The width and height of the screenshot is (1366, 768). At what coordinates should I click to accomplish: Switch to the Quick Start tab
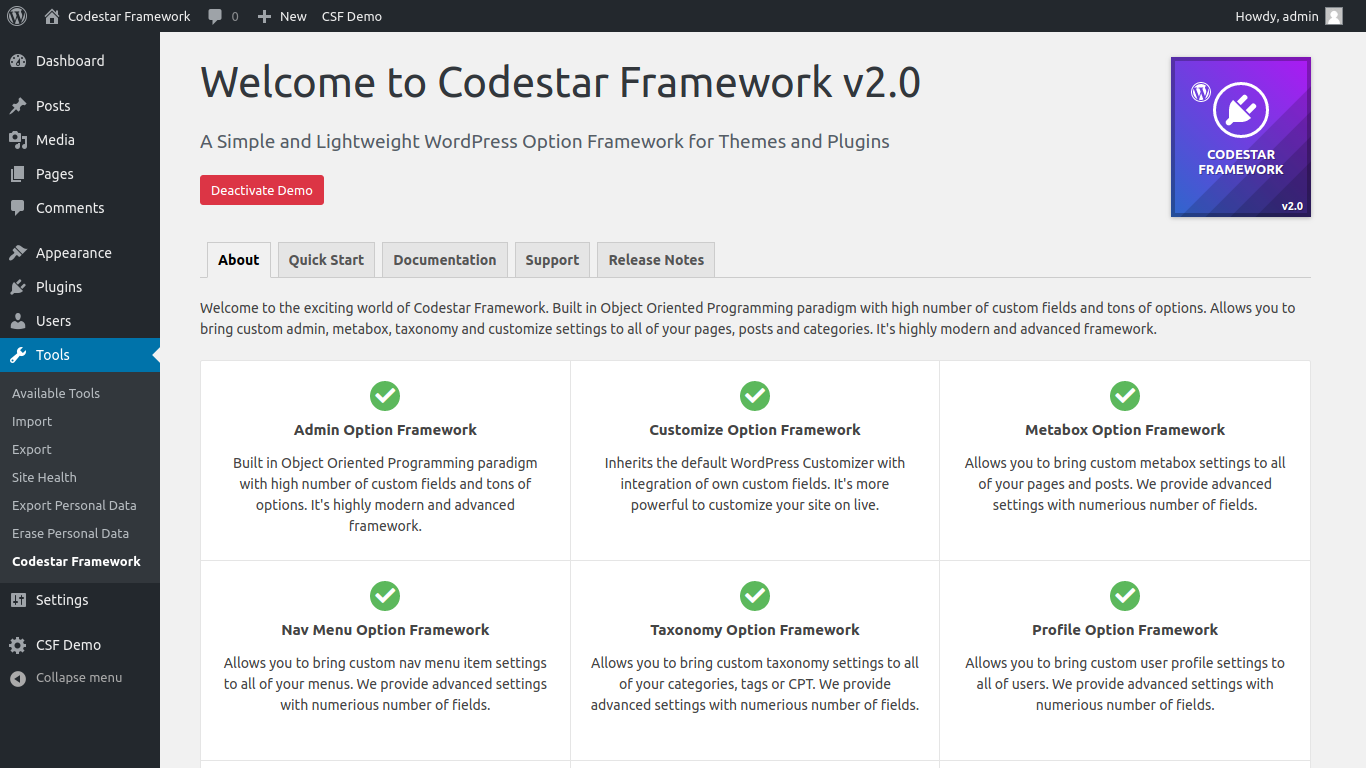(x=326, y=260)
